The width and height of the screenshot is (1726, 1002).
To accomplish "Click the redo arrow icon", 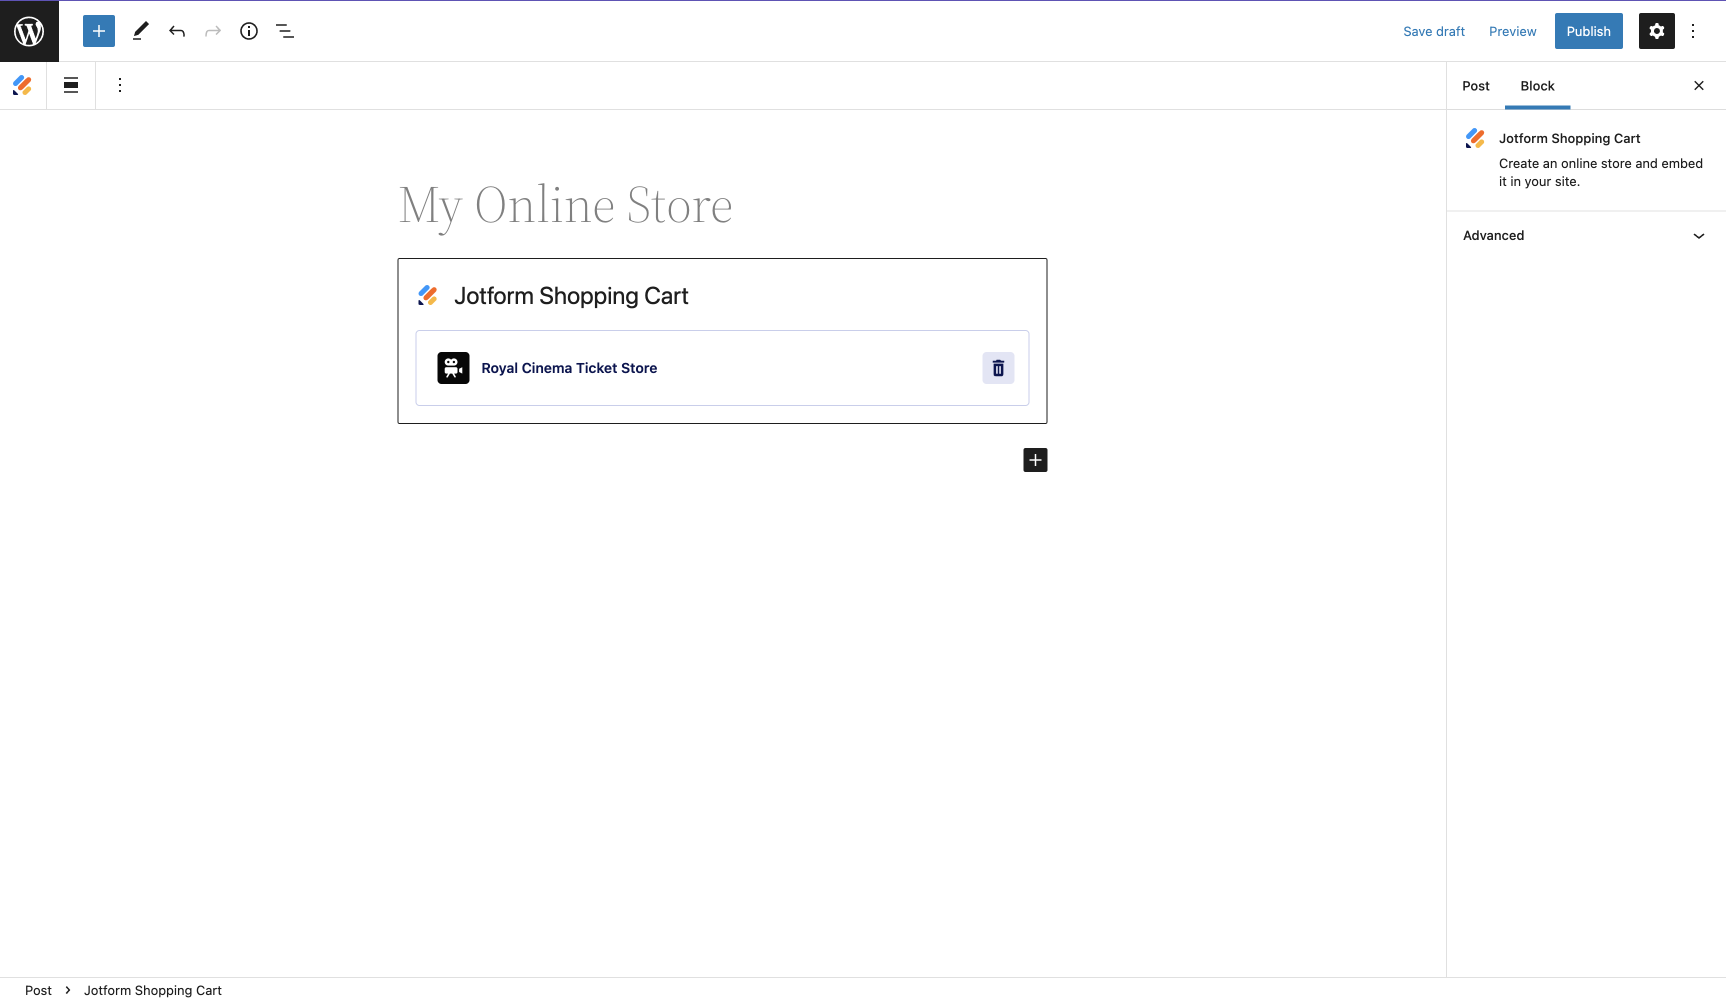I will pyautogui.click(x=213, y=31).
